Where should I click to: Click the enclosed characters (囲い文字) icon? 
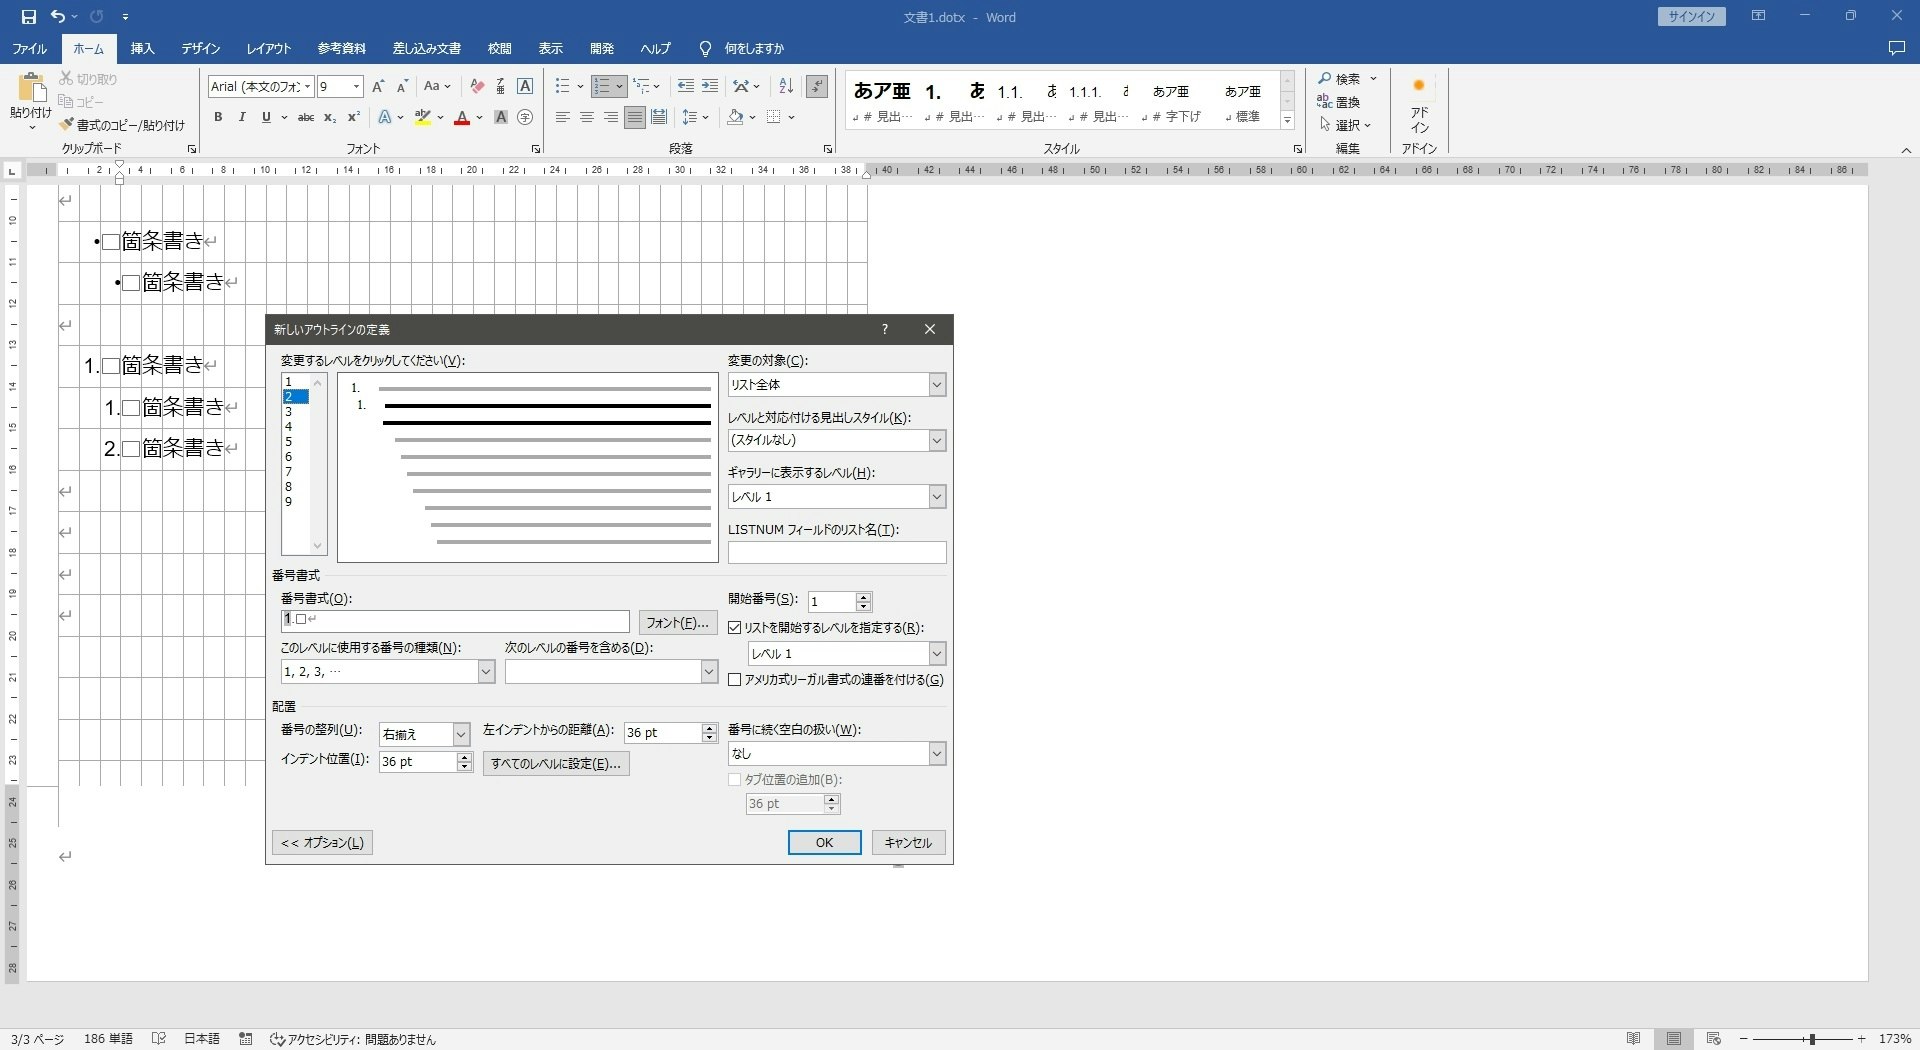coord(525,117)
